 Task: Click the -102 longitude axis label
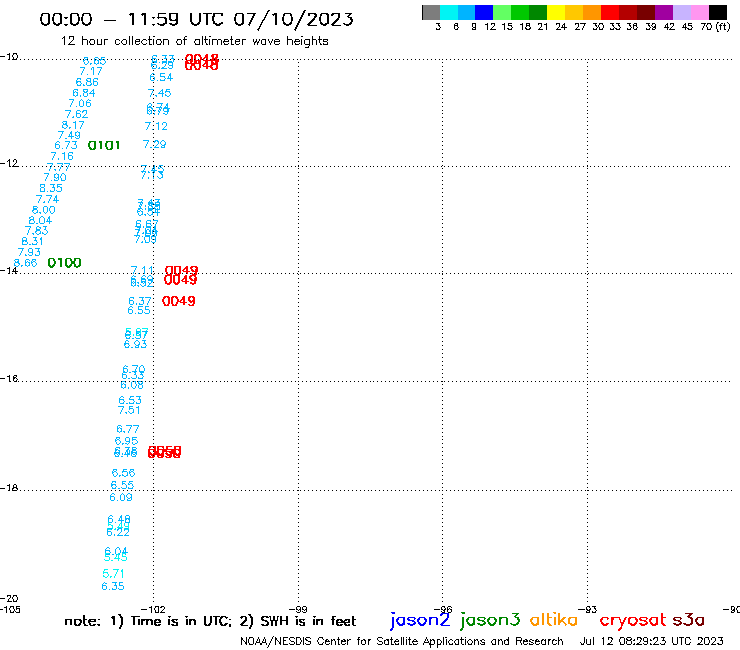pyautogui.click(x=152, y=610)
